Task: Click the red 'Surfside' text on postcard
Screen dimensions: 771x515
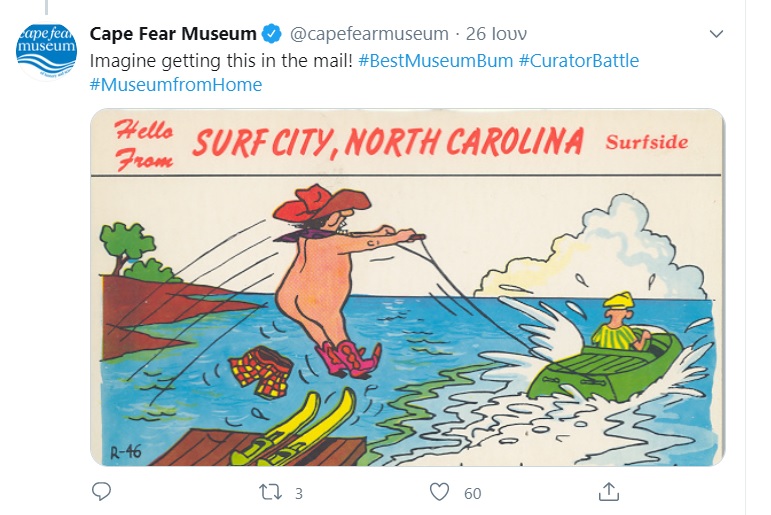Action: click(x=647, y=142)
